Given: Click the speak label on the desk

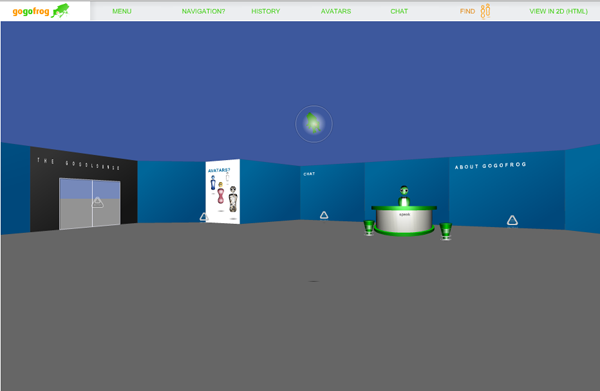Looking at the screenshot, I should pyautogui.click(x=404, y=215).
